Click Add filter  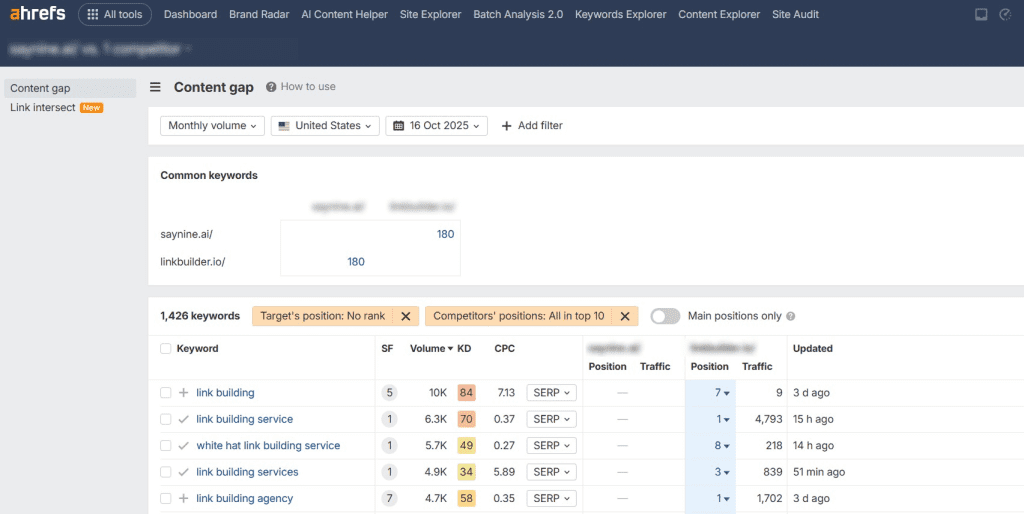tap(532, 125)
